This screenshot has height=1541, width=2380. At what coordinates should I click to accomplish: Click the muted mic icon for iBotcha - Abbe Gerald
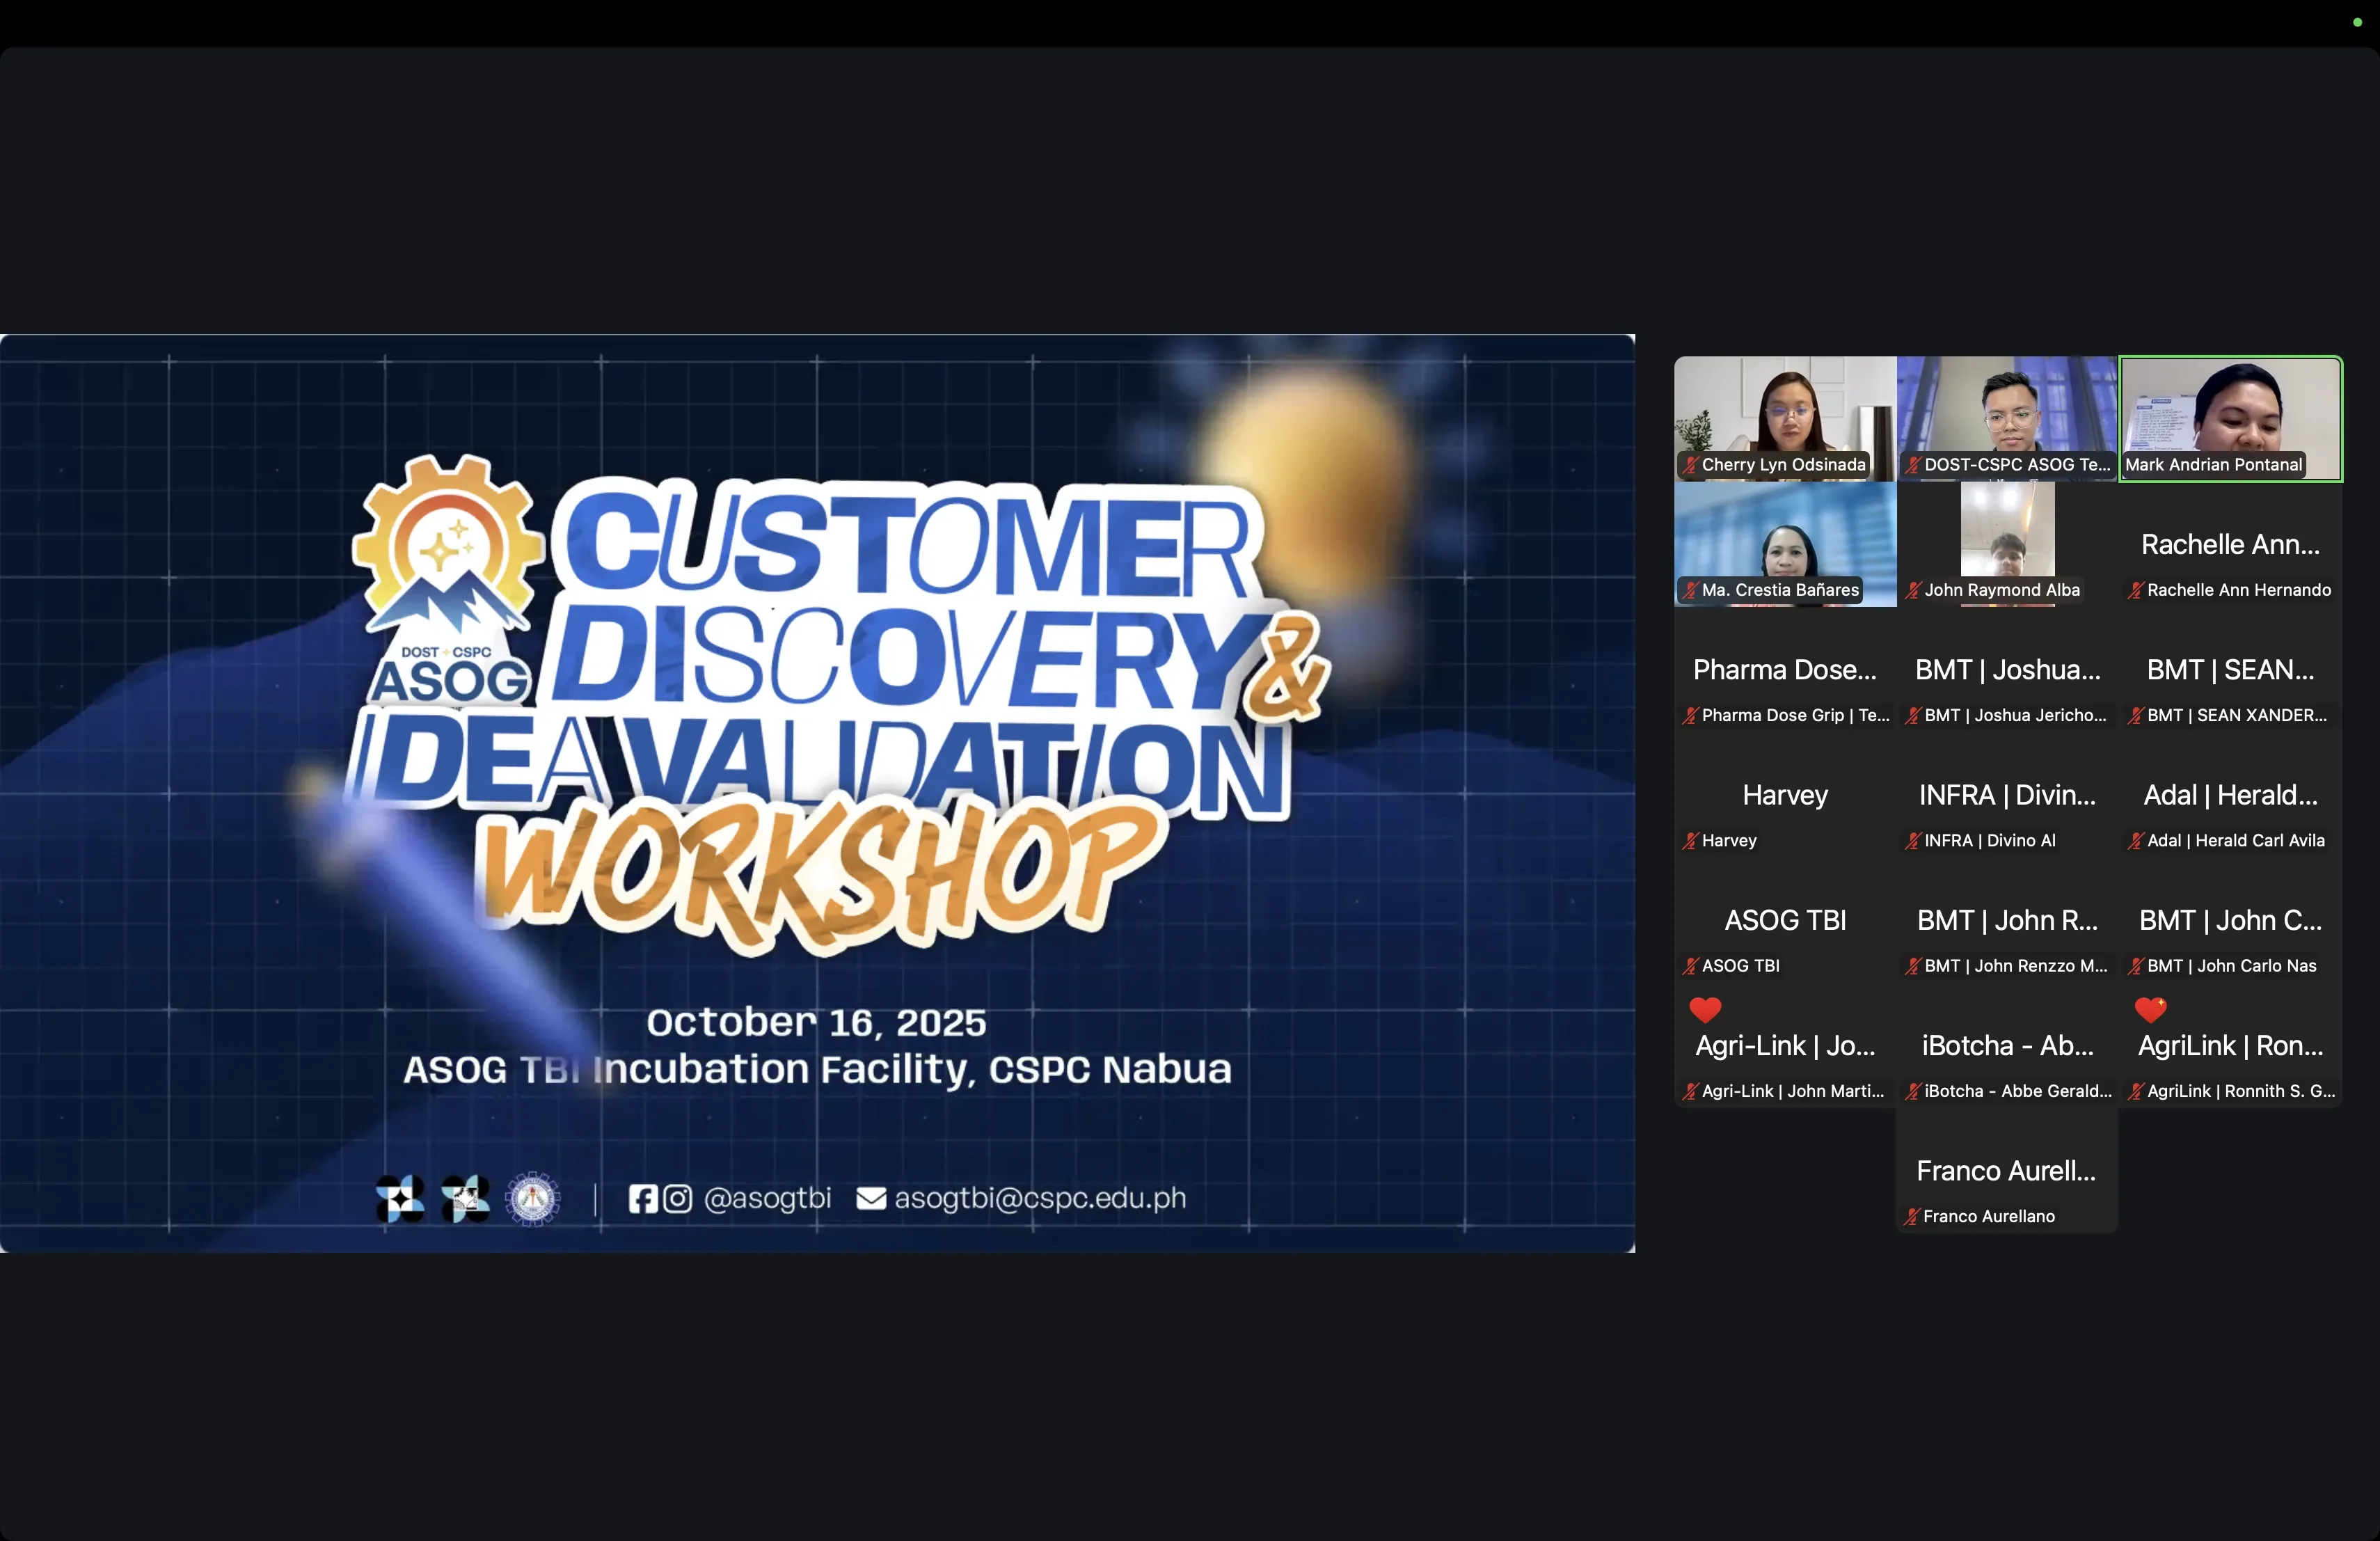1913,1091
